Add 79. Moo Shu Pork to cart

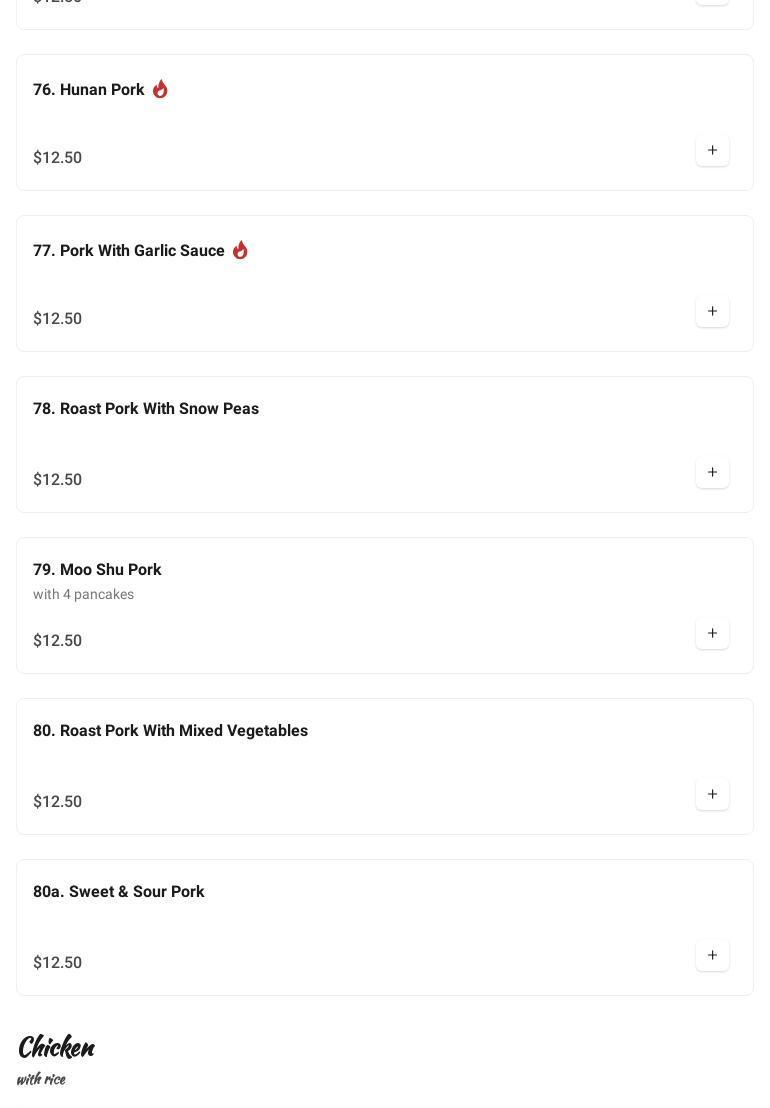pos(712,634)
